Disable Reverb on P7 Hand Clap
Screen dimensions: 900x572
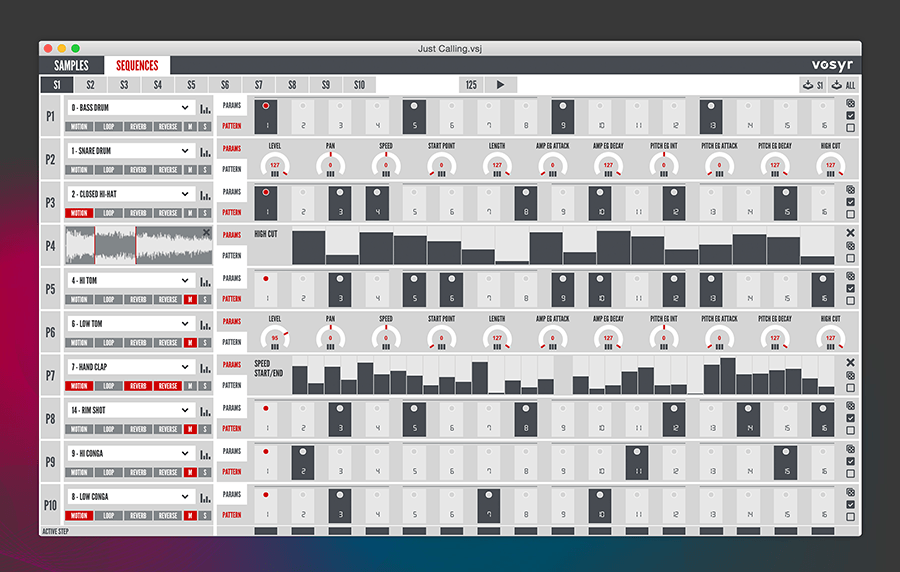(x=138, y=386)
